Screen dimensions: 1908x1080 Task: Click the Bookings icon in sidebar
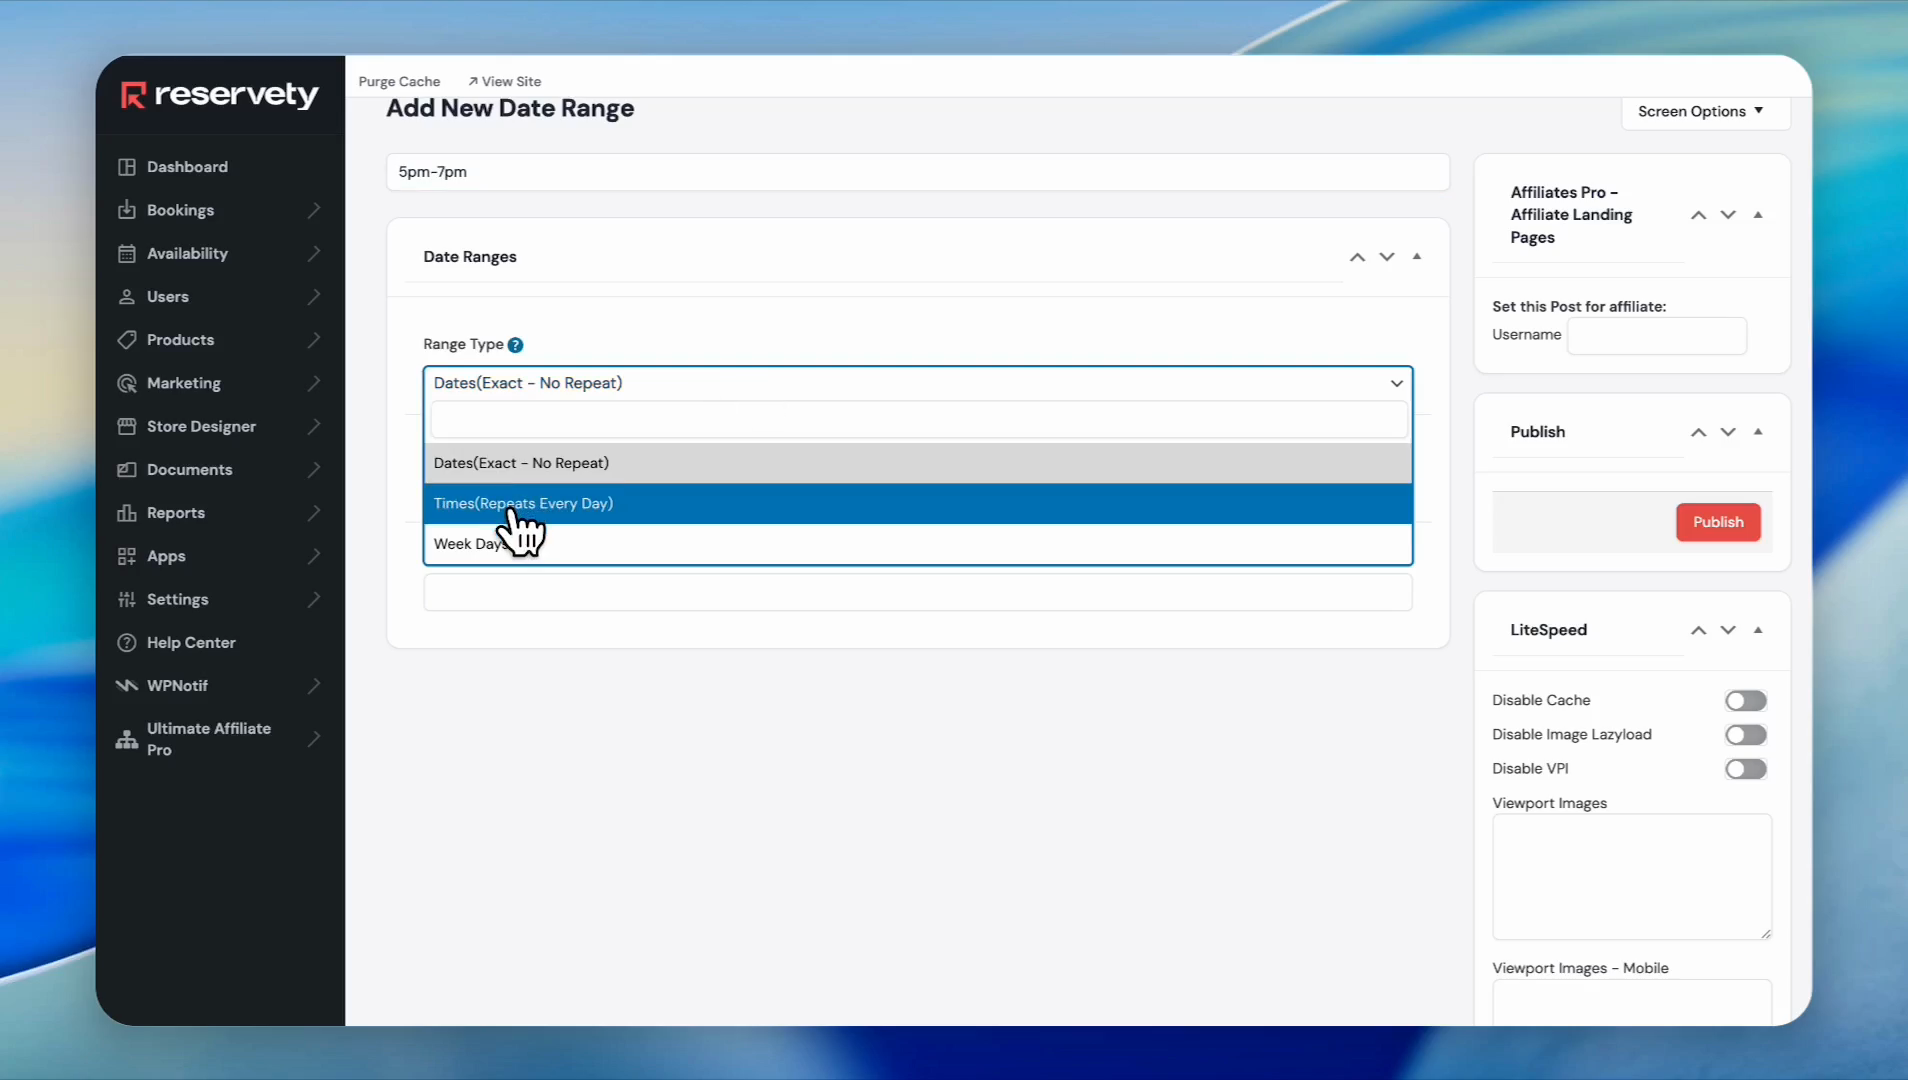tap(127, 210)
